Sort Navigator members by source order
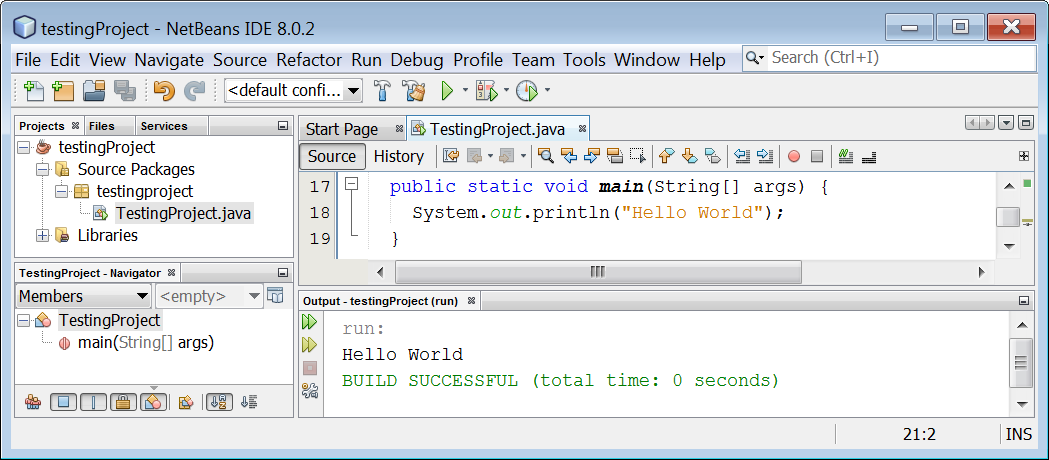1049x460 pixels. click(x=249, y=402)
